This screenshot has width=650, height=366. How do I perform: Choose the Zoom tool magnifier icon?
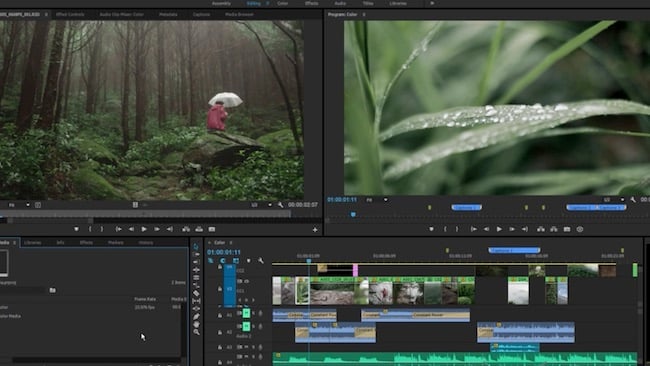(196, 332)
